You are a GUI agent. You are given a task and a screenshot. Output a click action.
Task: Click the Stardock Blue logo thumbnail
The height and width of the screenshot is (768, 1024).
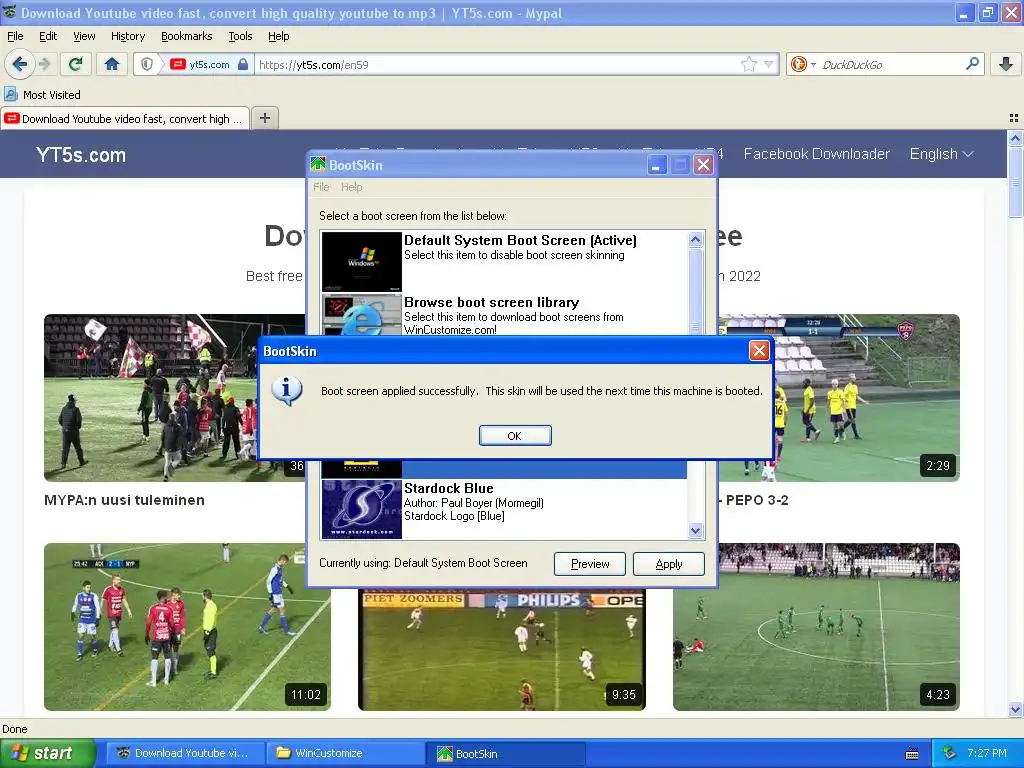coord(361,509)
